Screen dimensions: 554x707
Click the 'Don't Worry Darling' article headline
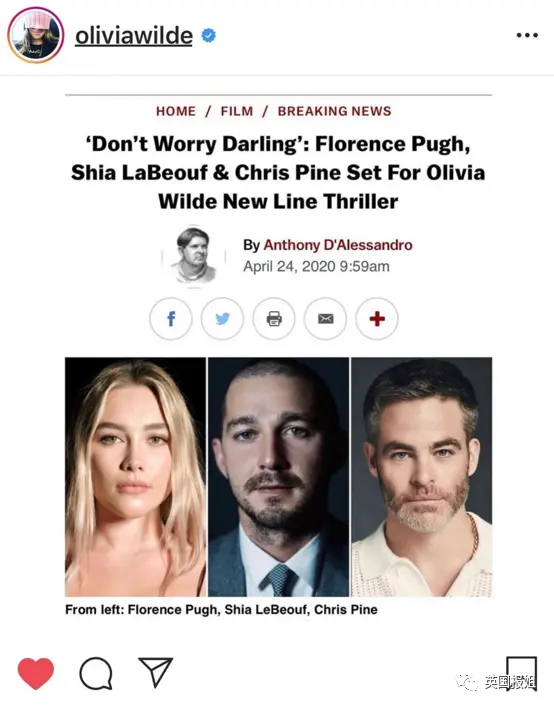pyautogui.click(x=278, y=173)
